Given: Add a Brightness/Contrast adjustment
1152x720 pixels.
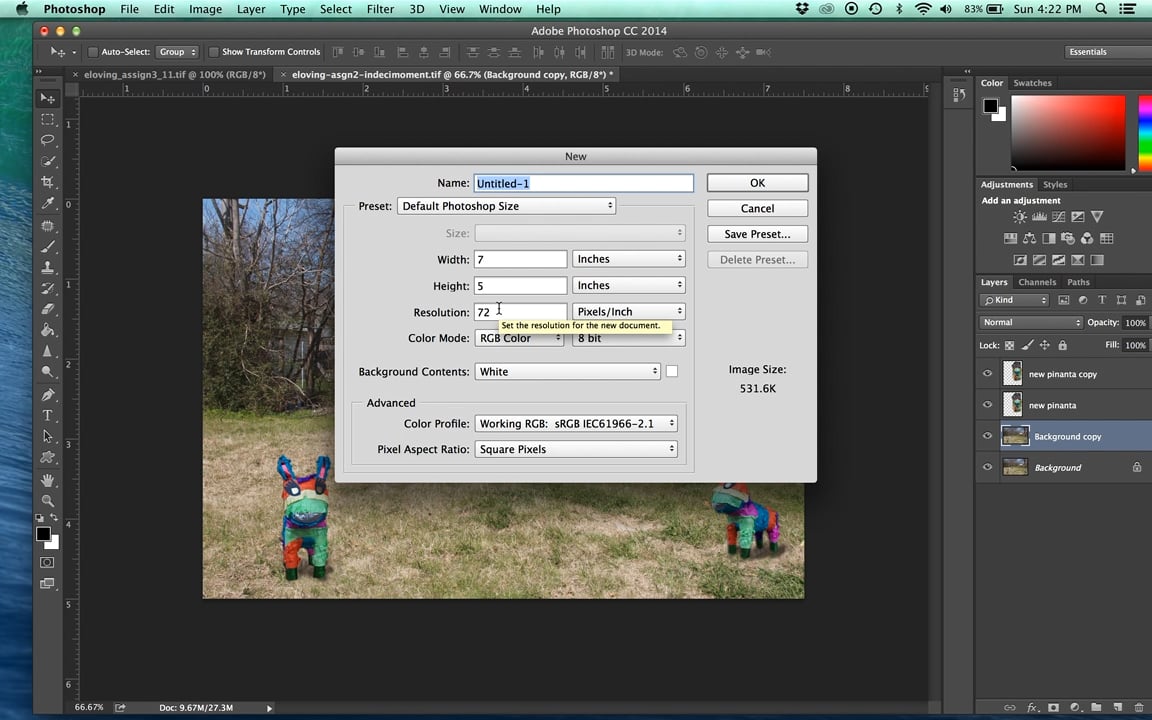Looking at the screenshot, I should click(1020, 217).
